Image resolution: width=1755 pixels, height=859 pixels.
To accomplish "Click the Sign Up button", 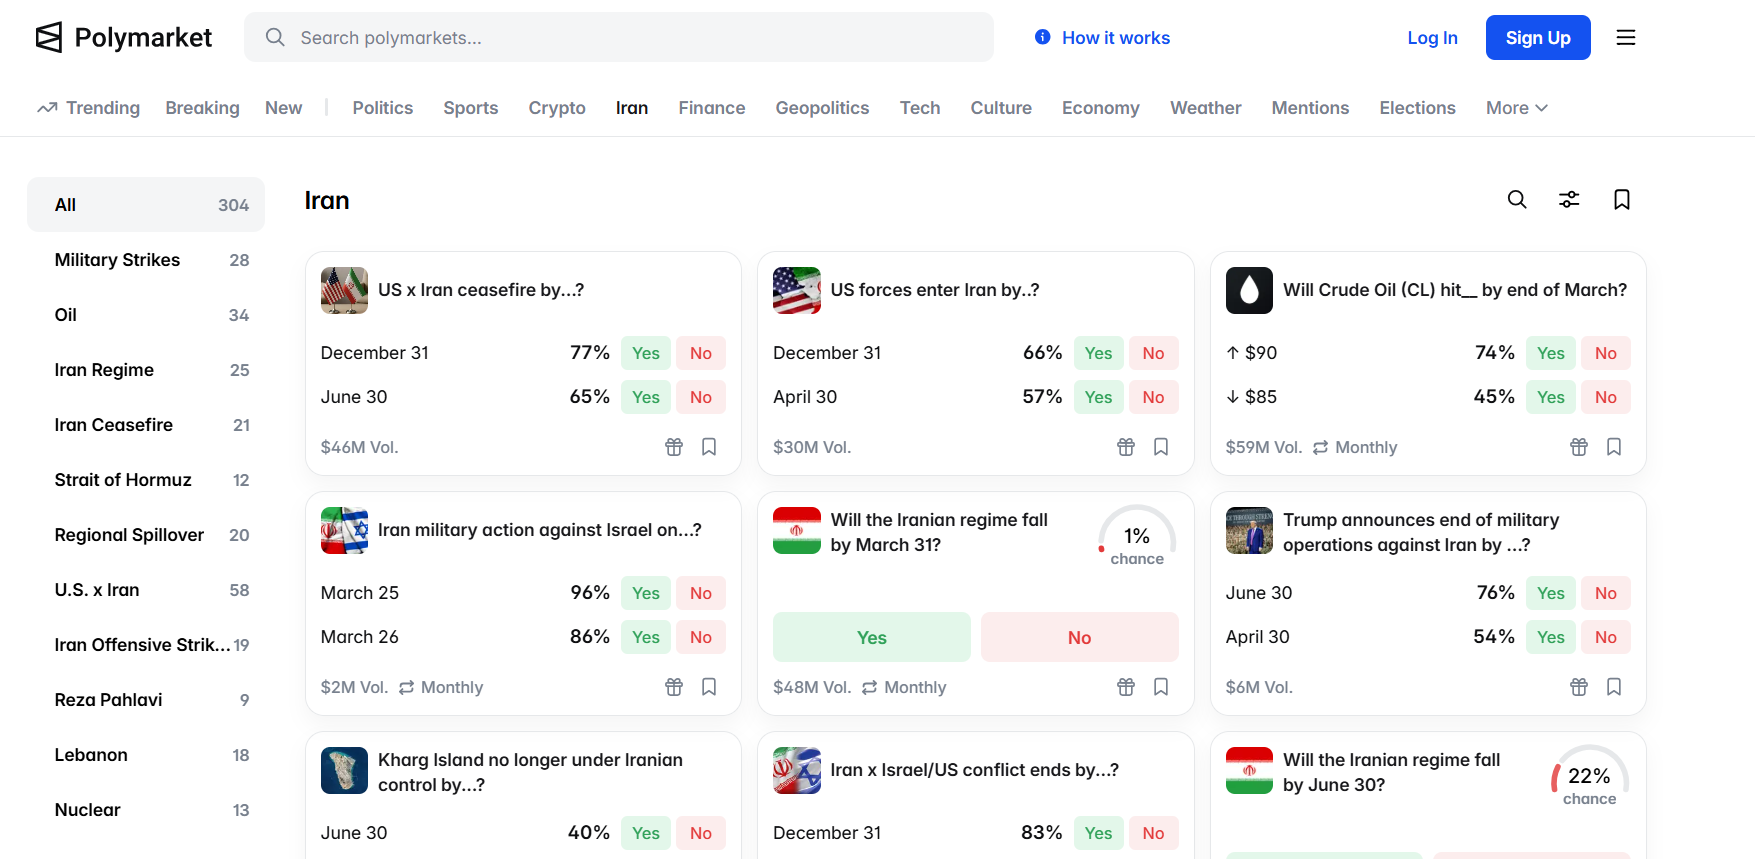I will point(1538,38).
